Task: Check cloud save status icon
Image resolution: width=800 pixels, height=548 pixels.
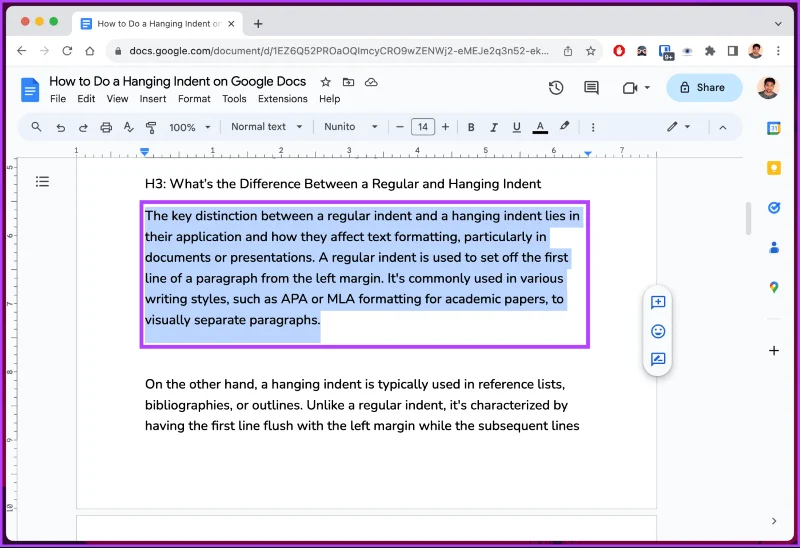Action: [371, 82]
